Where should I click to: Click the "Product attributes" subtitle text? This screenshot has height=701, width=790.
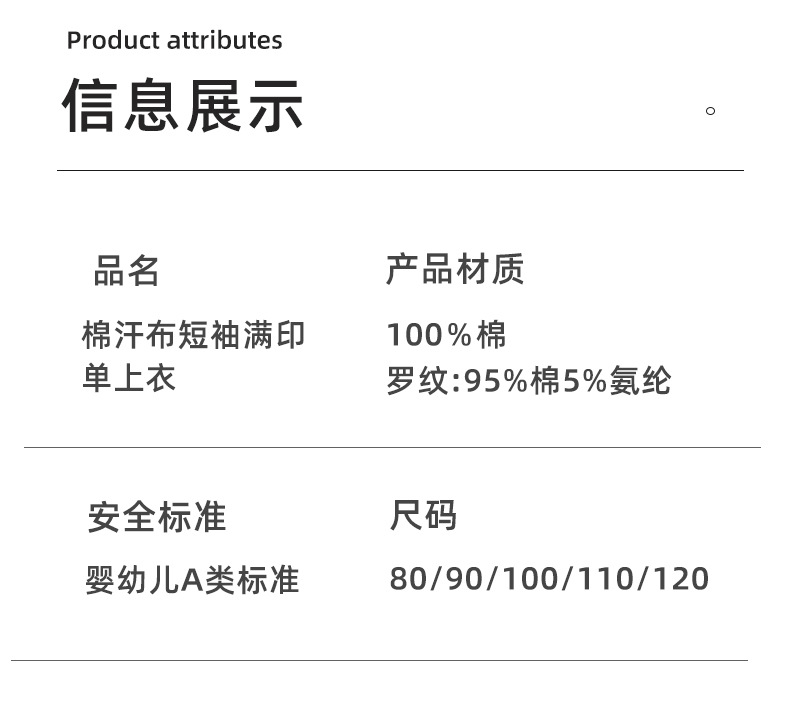(x=174, y=41)
